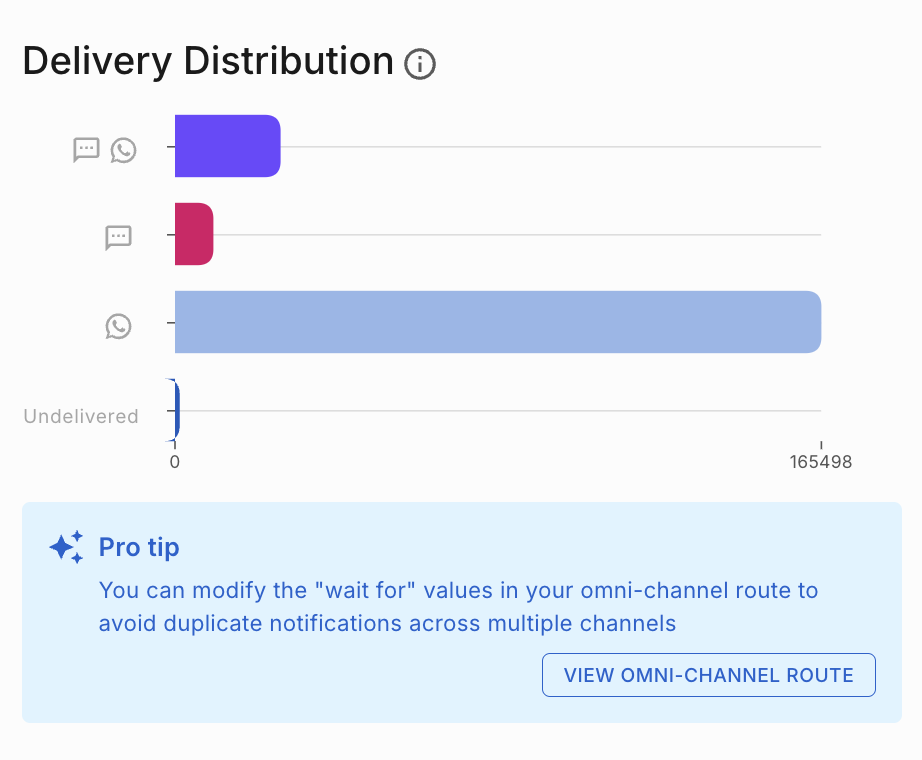This screenshot has height=760, width=922.
Task: Click the long light-blue WhatsApp bar
Action: click(x=497, y=322)
